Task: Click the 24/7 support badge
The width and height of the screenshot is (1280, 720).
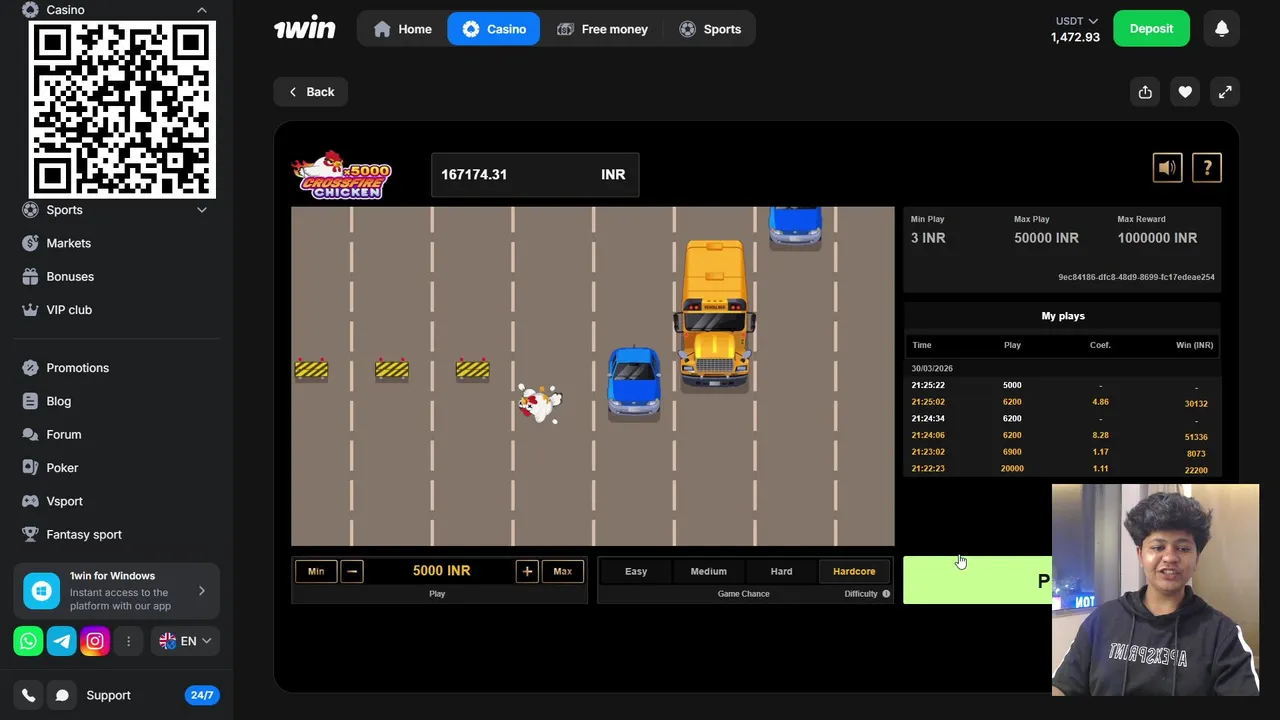Action: point(202,695)
